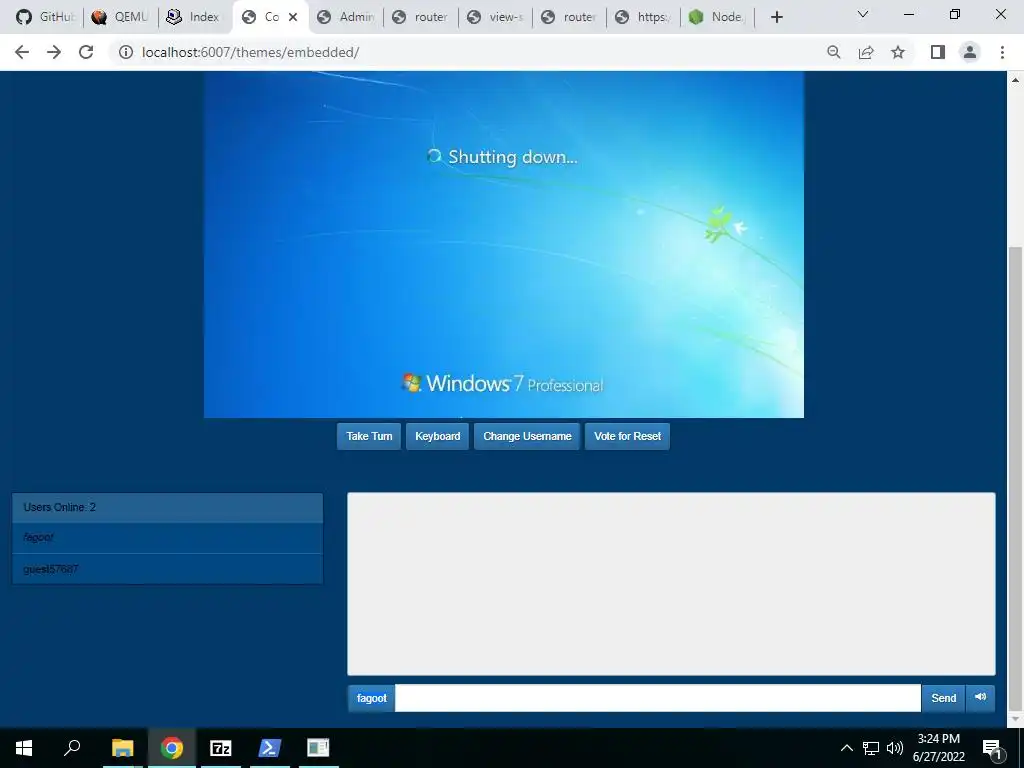Open the notification center icon

(x=992, y=748)
